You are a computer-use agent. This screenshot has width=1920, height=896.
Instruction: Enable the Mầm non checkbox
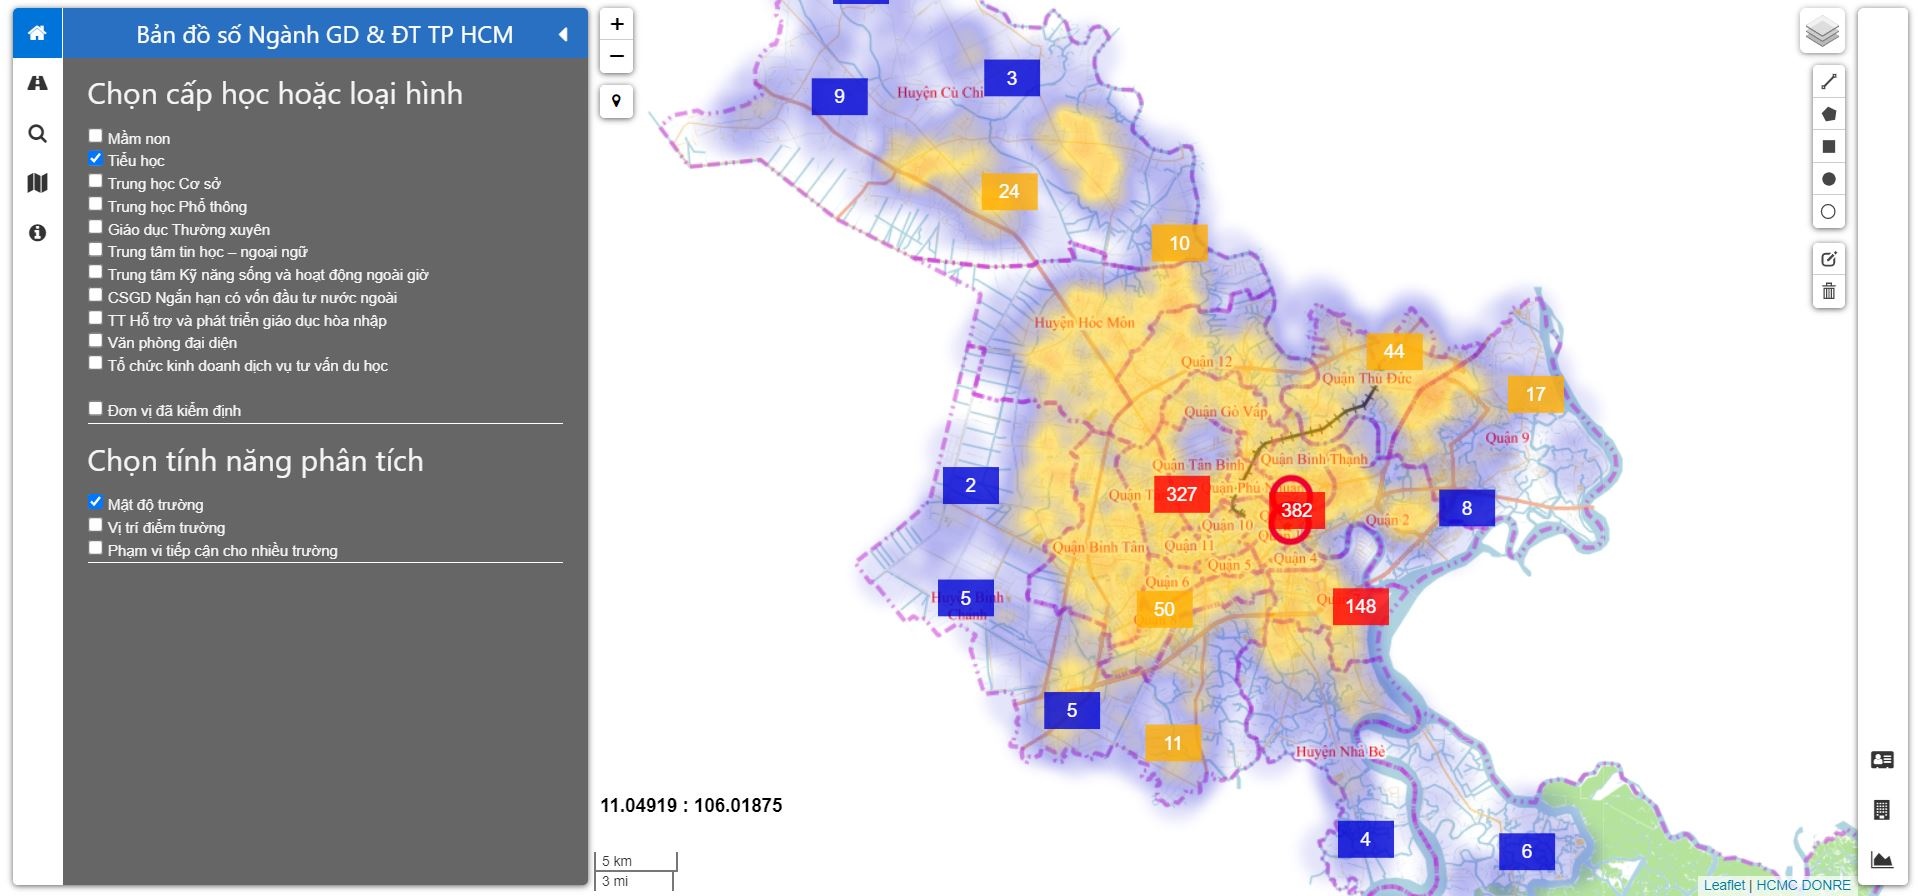click(96, 136)
